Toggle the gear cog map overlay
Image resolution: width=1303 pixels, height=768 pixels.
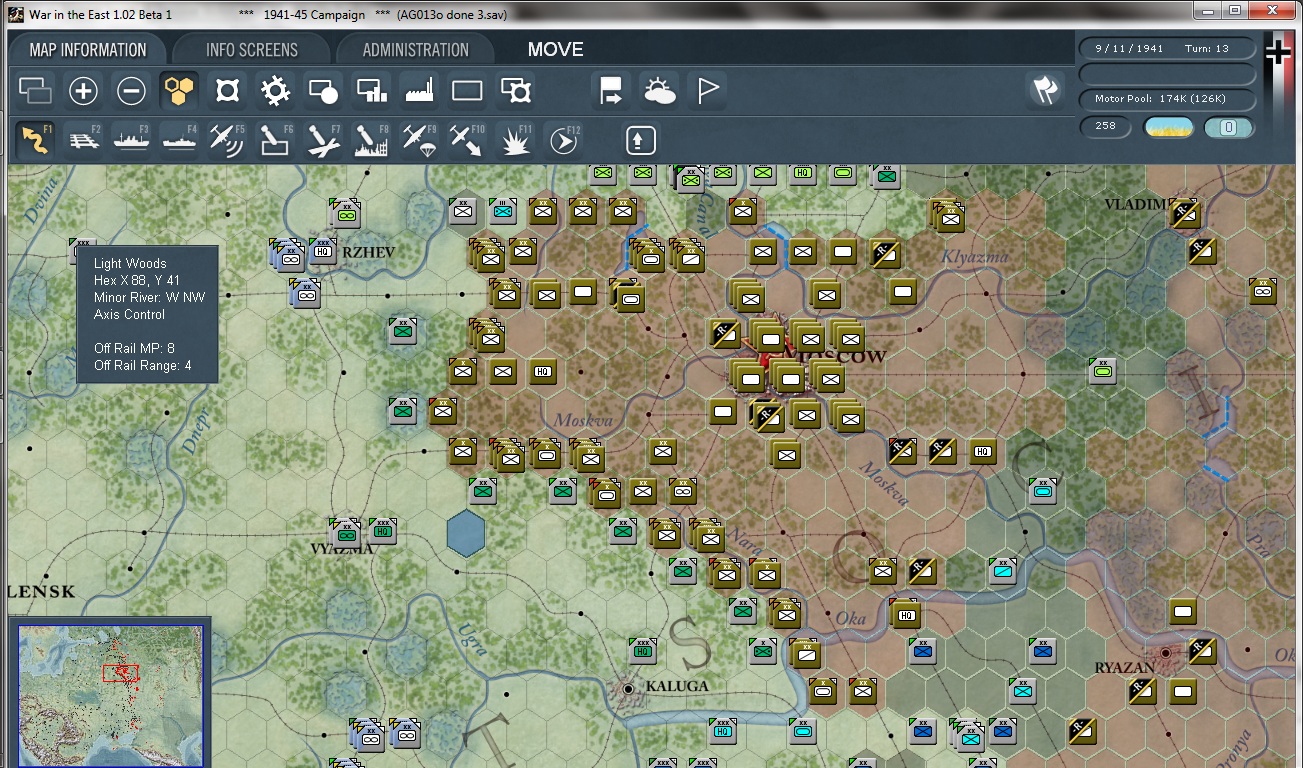[x=275, y=92]
